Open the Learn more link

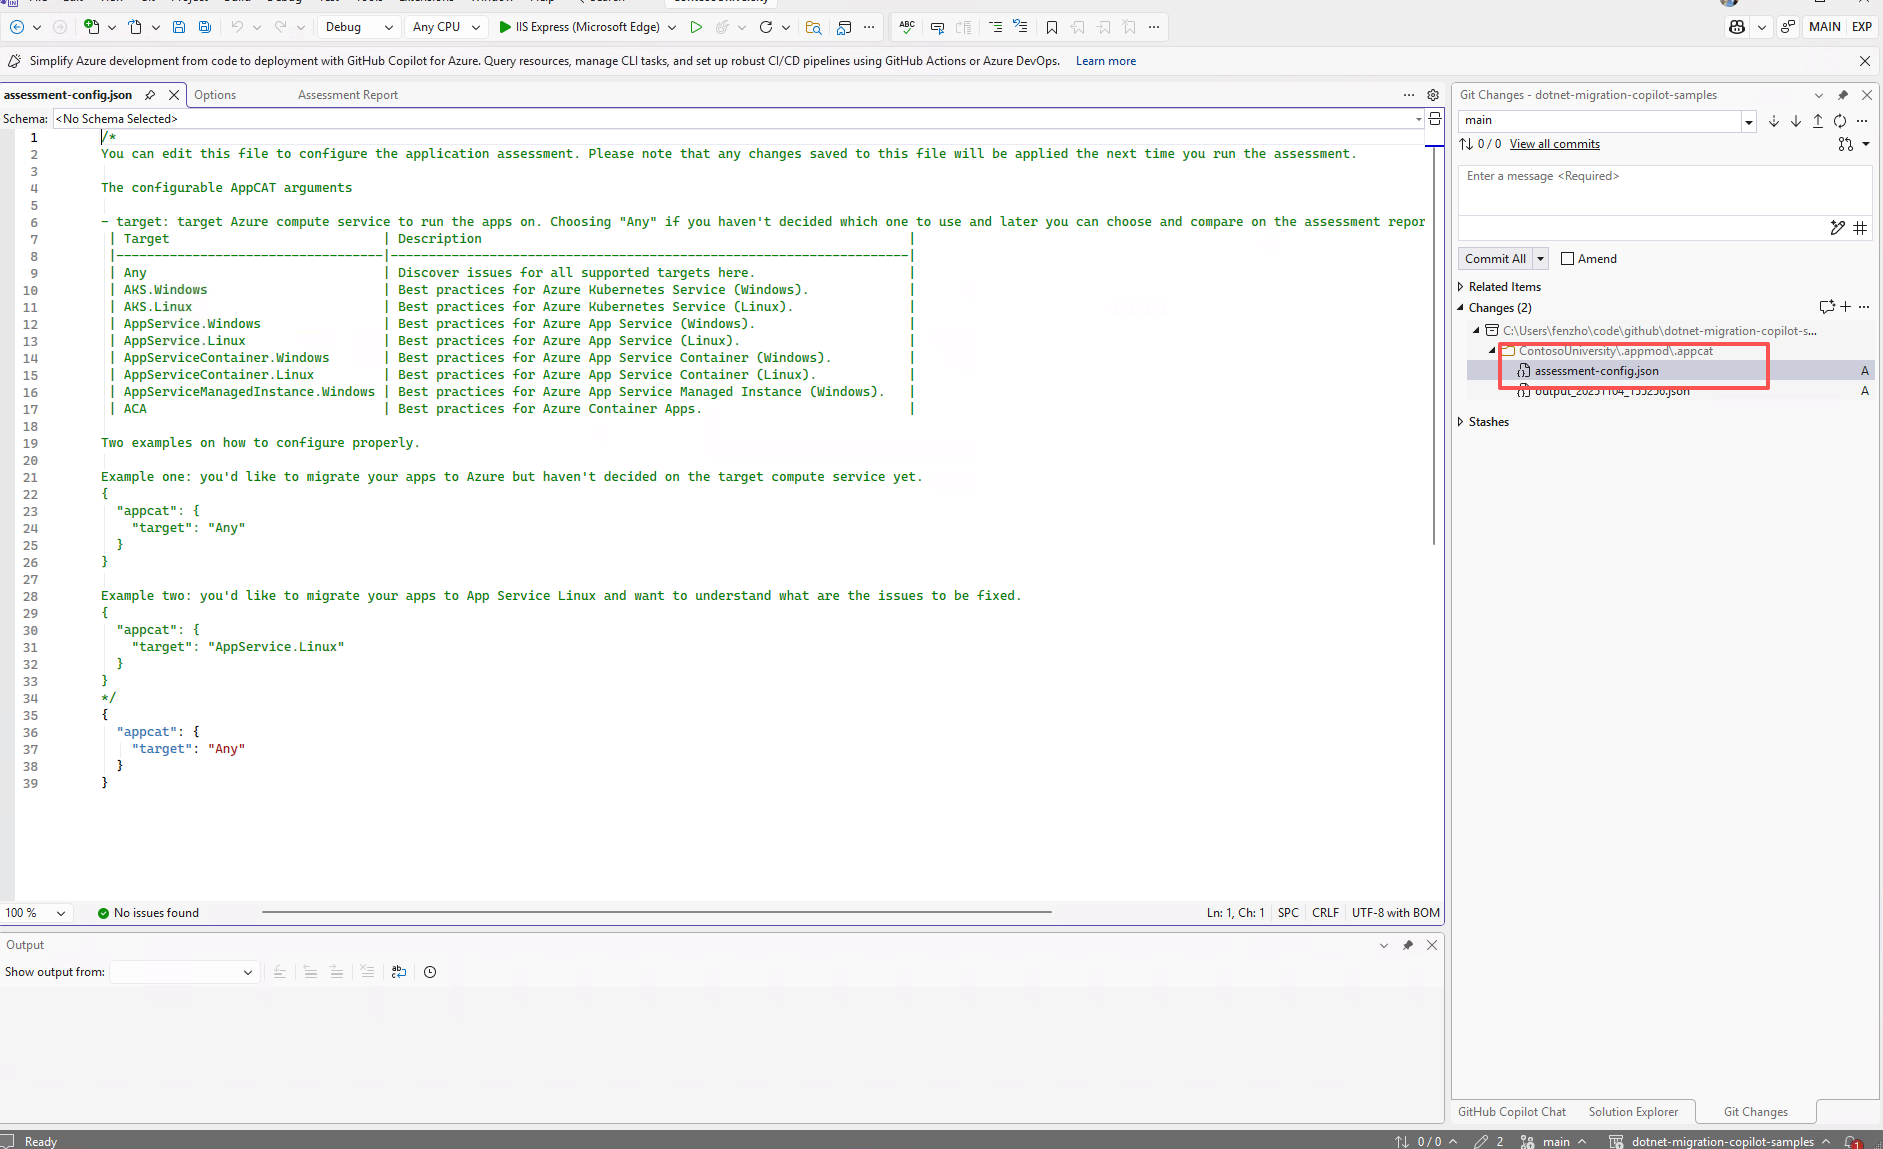pyautogui.click(x=1106, y=61)
